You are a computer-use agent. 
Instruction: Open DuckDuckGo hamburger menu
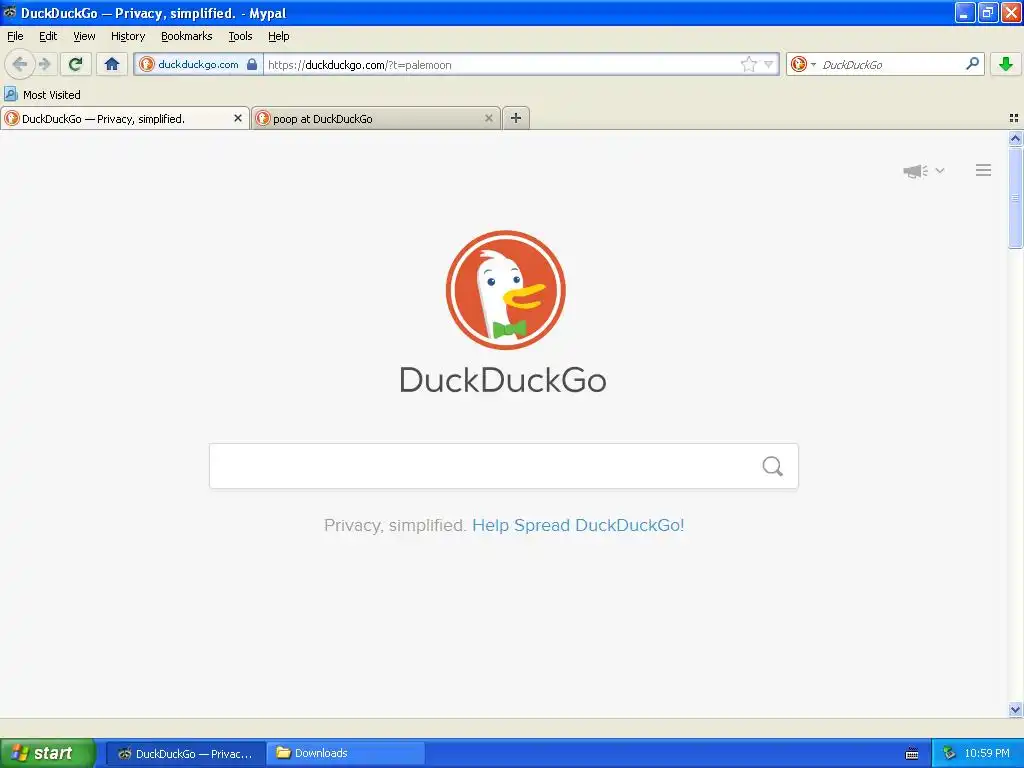click(x=984, y=170)
